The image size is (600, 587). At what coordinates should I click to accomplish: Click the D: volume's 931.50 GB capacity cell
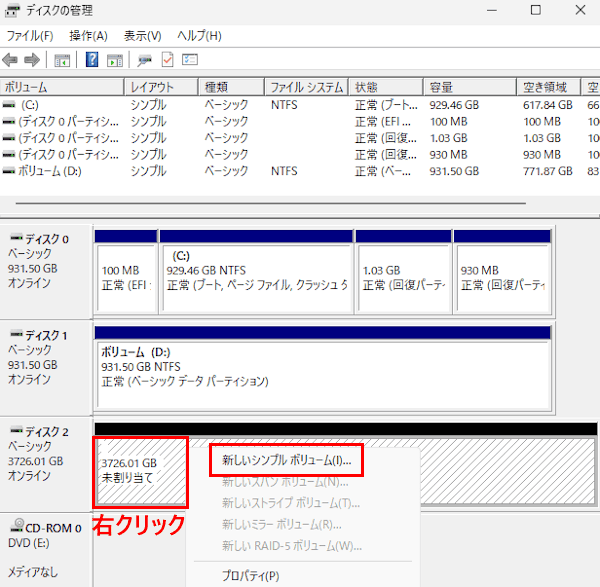[x=454, y=171]
